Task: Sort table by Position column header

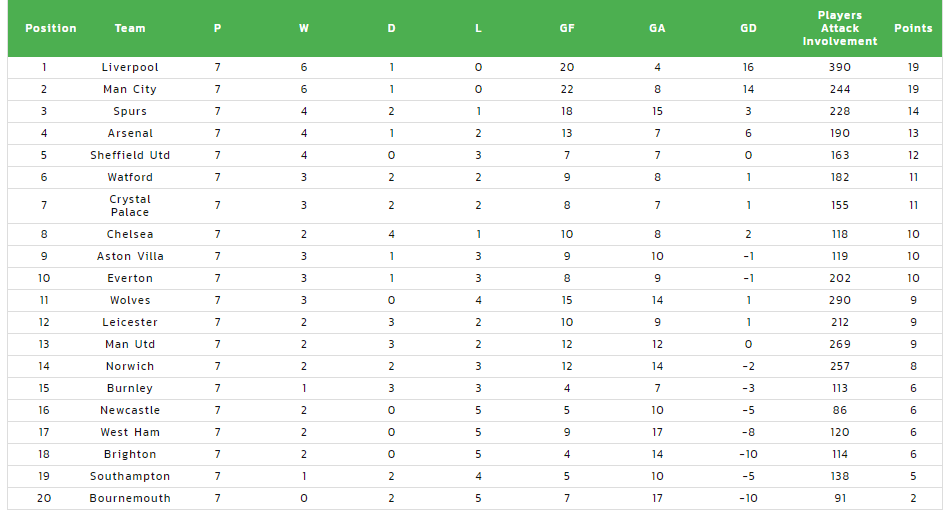Action: (51, 28)
